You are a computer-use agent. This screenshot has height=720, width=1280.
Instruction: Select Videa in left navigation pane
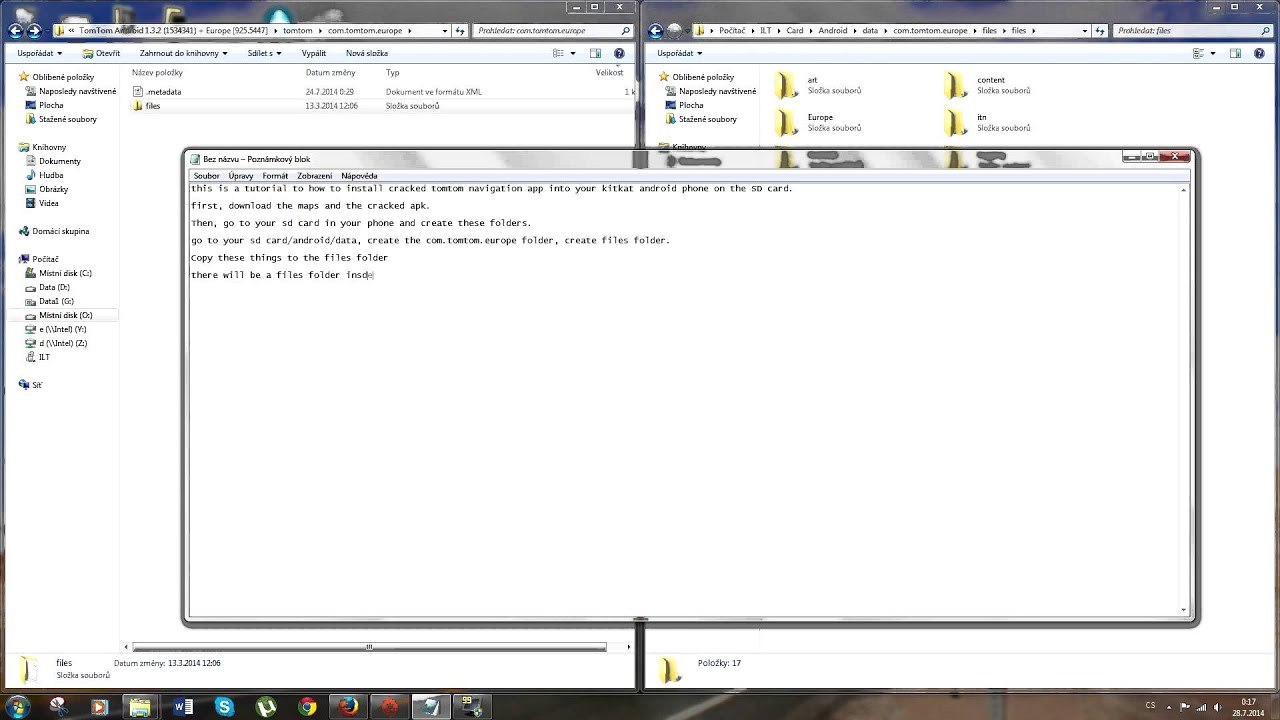[48, 203]
